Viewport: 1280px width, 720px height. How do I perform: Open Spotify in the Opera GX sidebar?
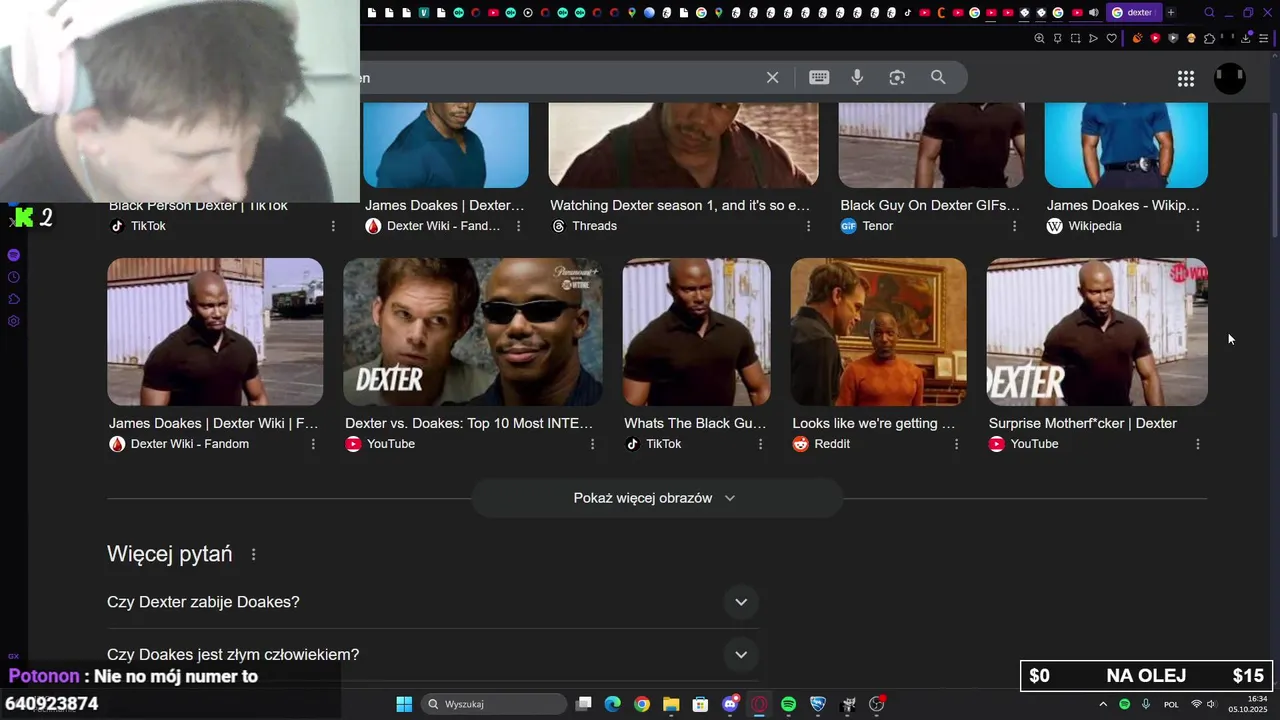pos(14,255)
